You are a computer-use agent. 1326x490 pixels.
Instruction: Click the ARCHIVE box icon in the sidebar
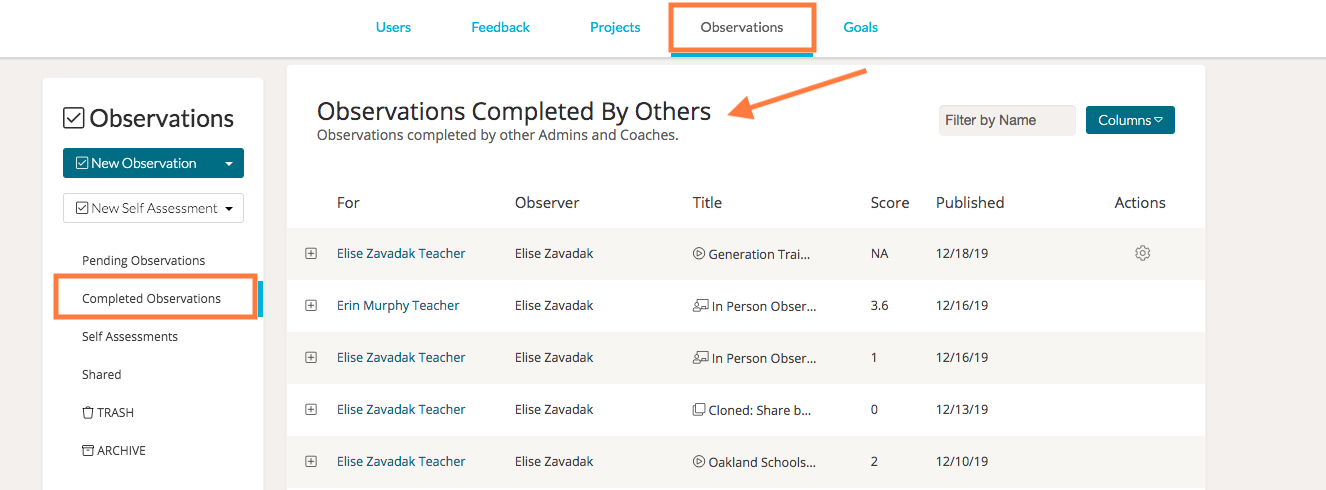pos(88,451)
